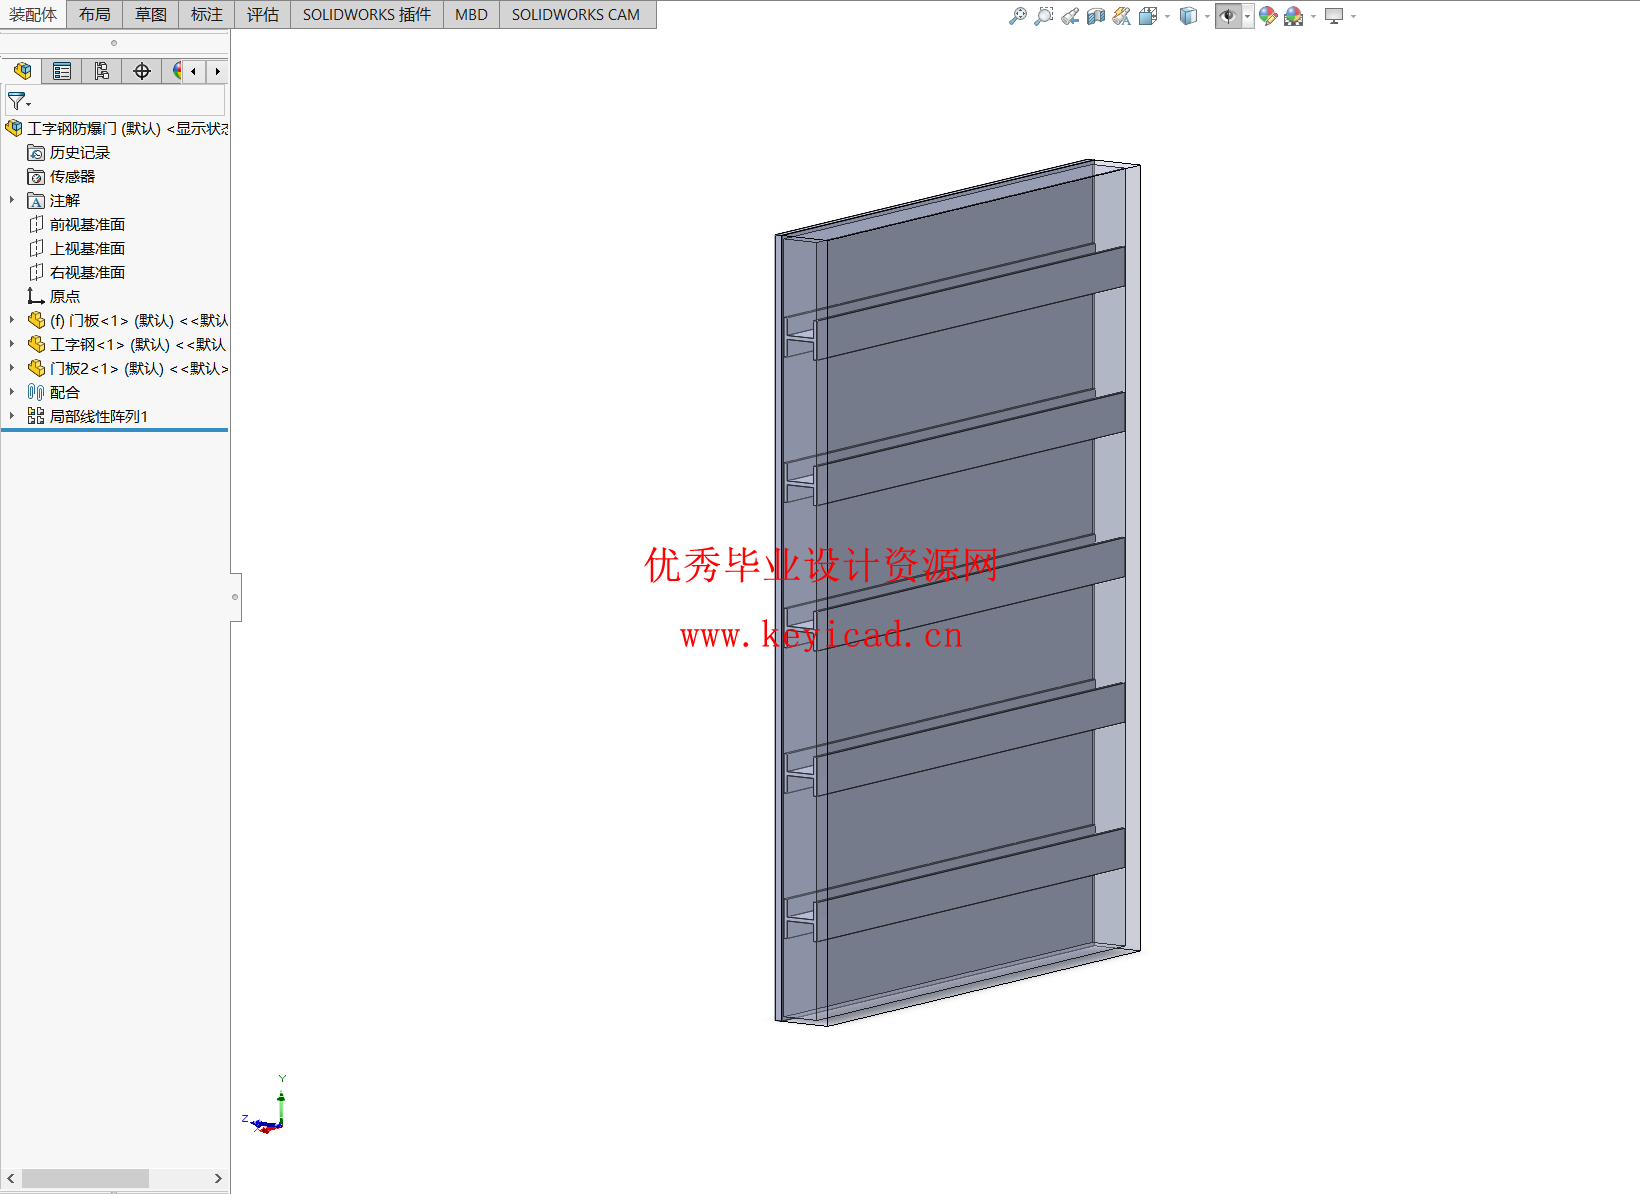Click the View Settings monitor icon
This screenshot has height=1194, width=1640.
point(1334,16)
